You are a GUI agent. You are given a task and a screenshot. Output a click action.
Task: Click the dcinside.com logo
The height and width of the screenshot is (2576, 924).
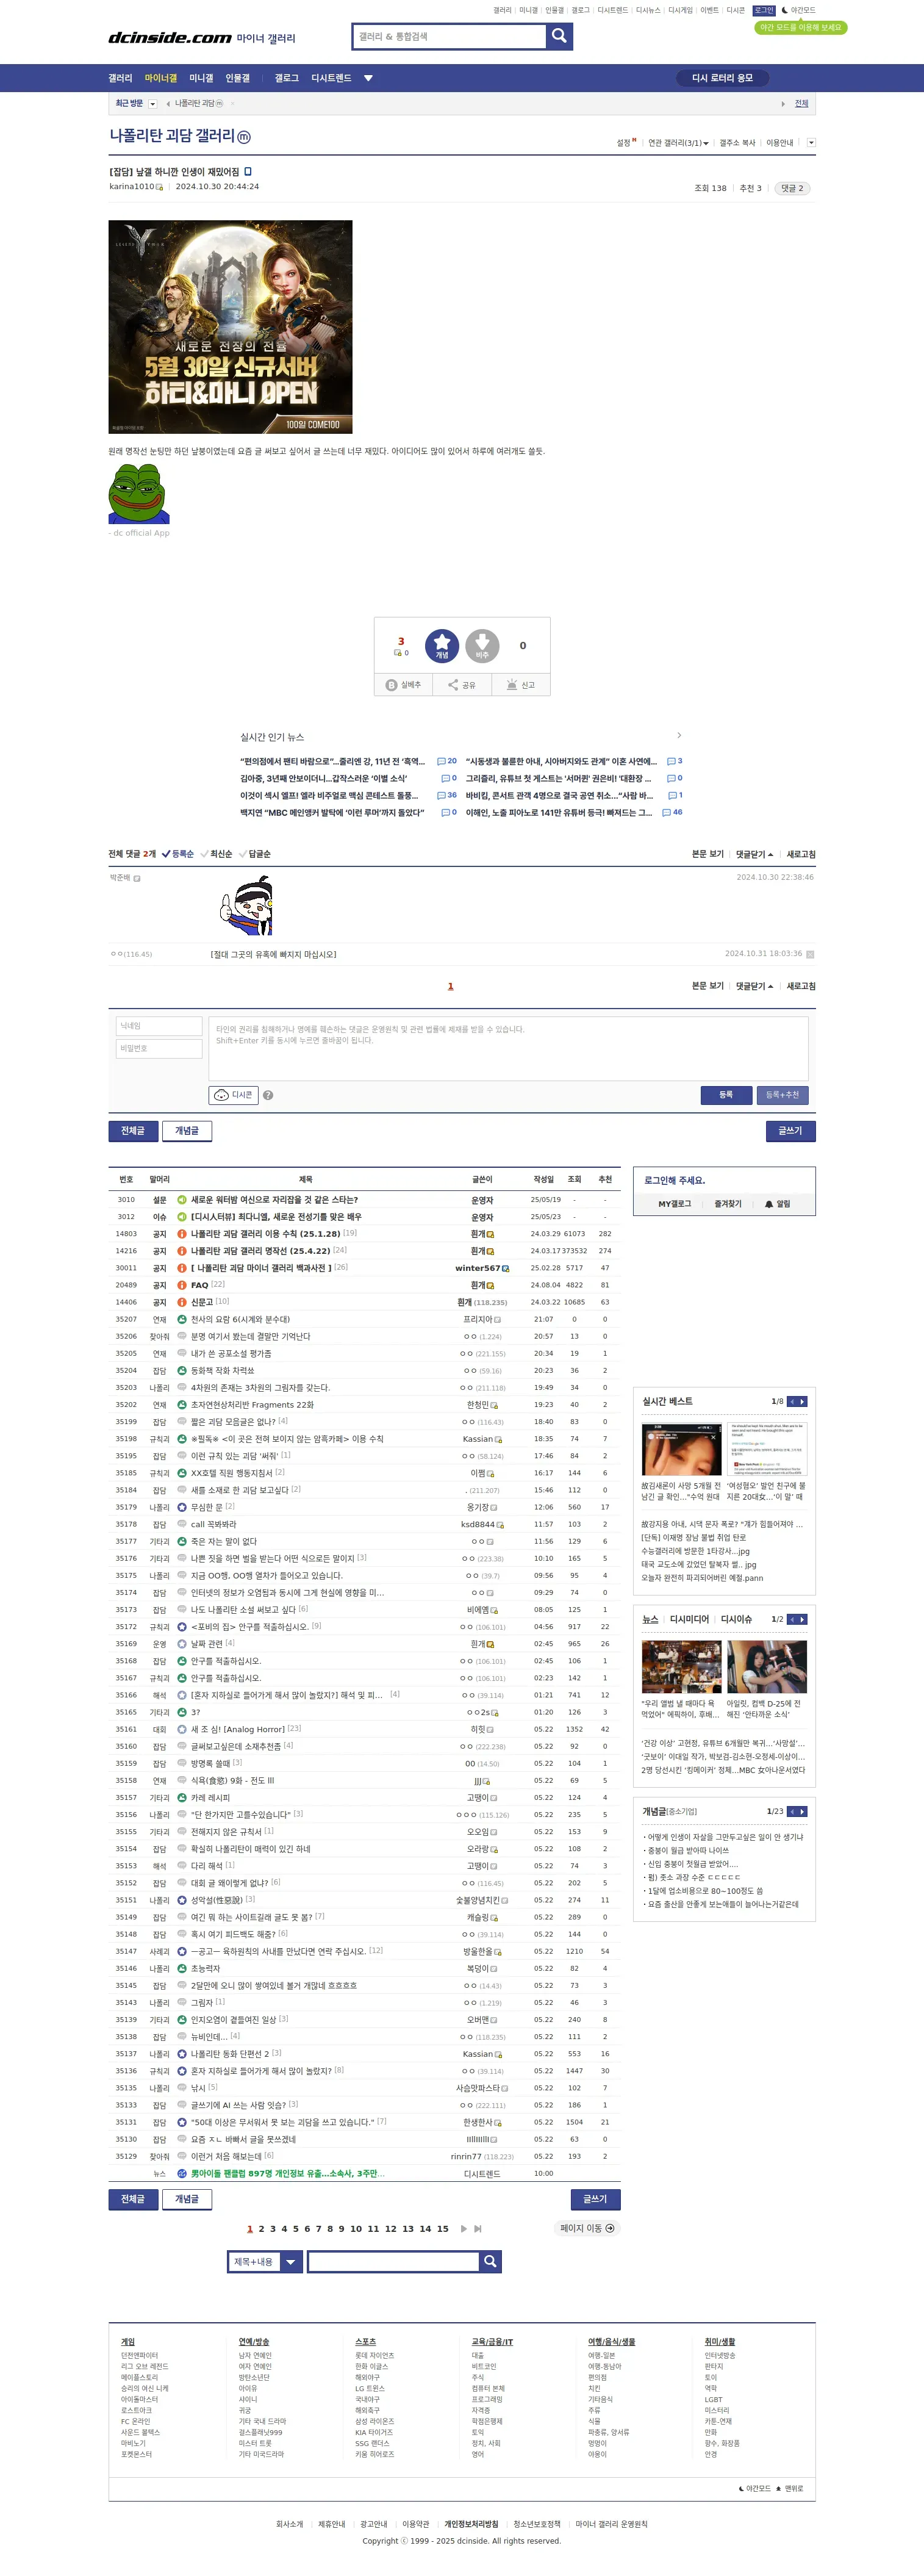coord(170,38)
